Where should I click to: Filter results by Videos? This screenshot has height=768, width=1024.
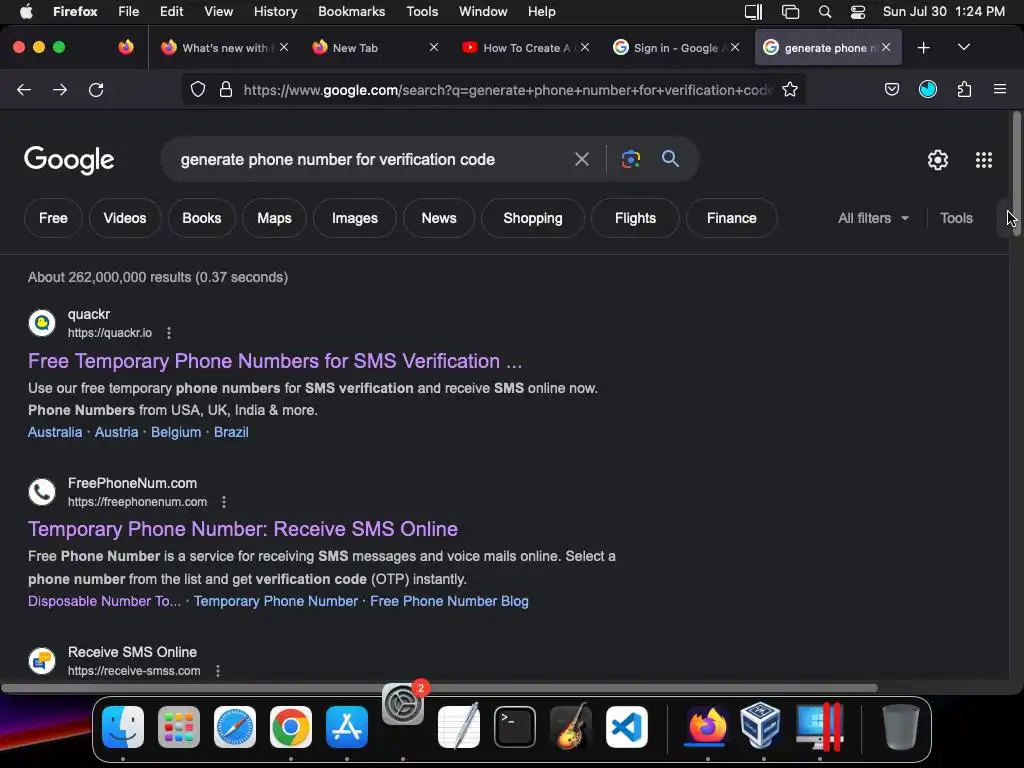(x=125, y=218)
